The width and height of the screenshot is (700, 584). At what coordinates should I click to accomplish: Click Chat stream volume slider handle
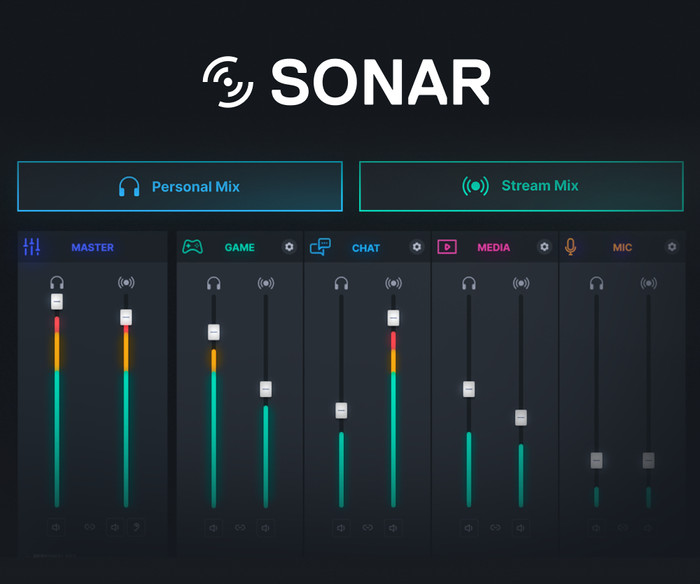tap(393, 318)
